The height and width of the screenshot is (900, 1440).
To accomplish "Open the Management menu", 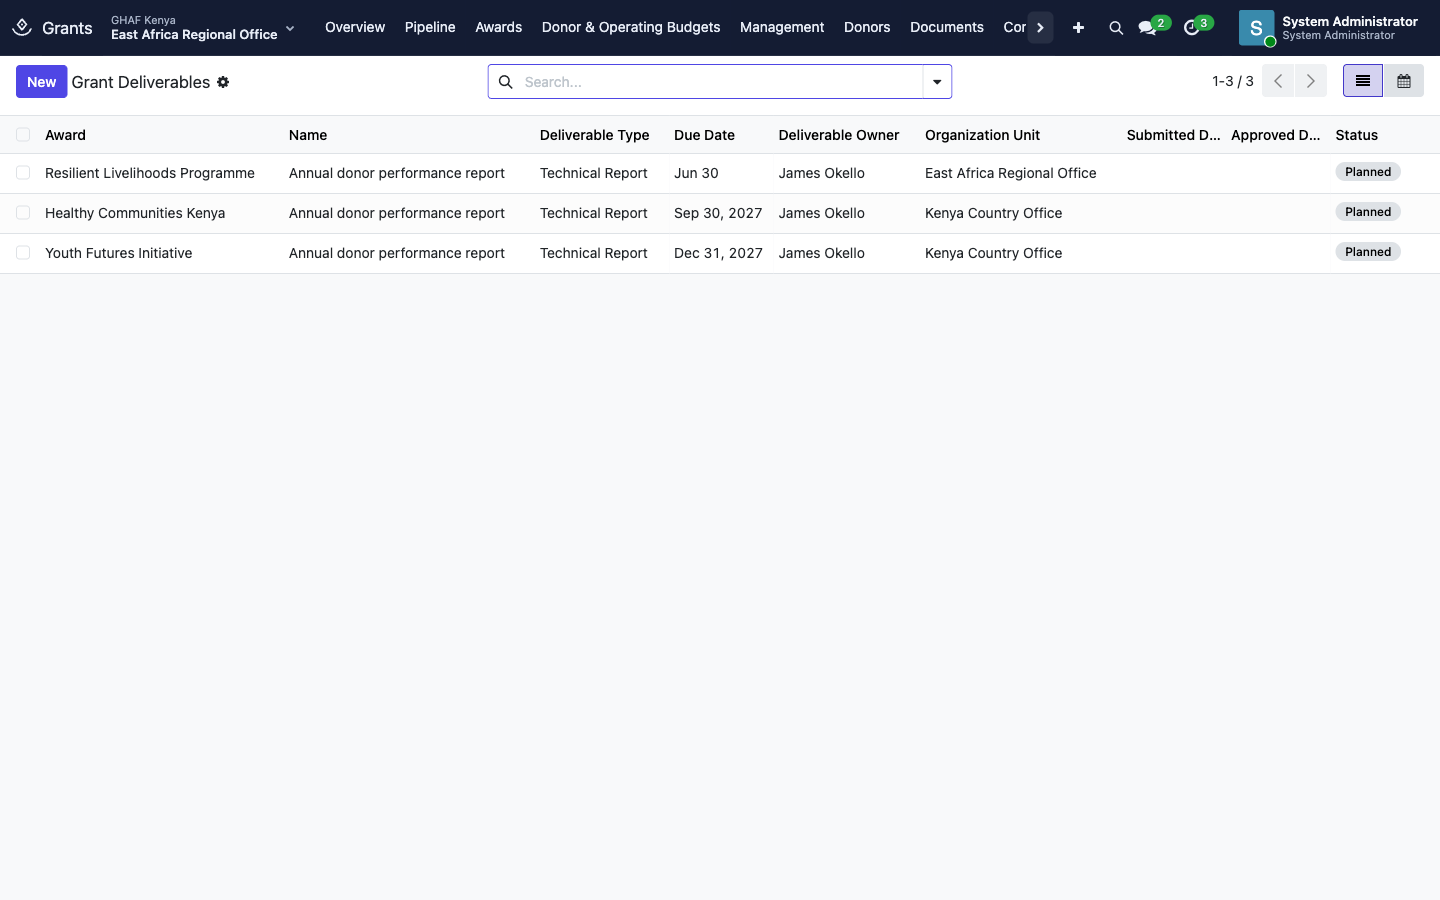I will pyautogui.click(x=782, y=28).
